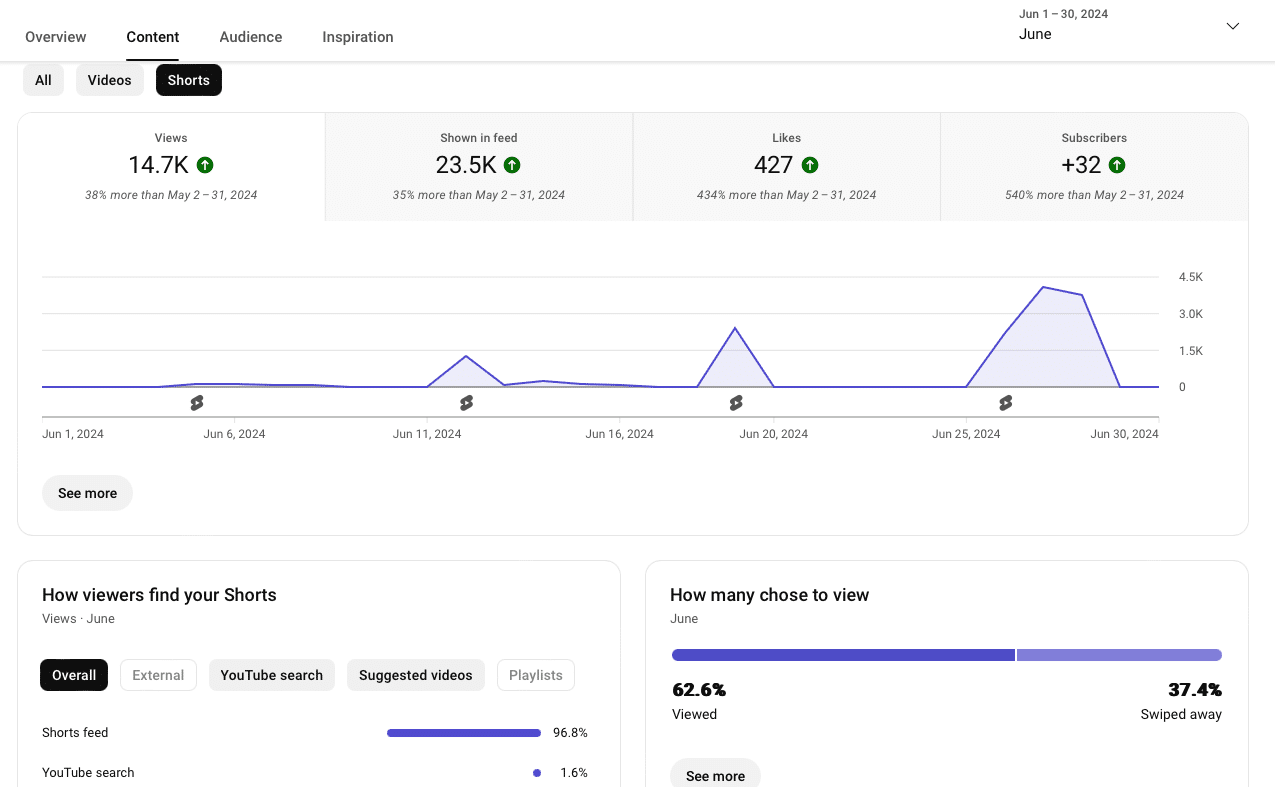The width and height of the screenshot is (1275, 787).
Task: Click green up arrow beside 14.7K views
Action: tap(205, 165)
